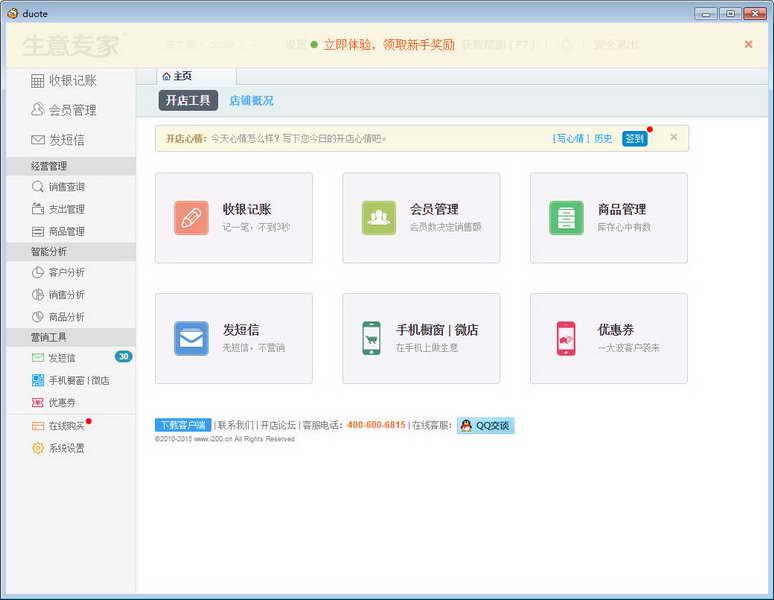774x600 pixels.
Task: Click the green 会员管理 people tile icon
Action: [379, 218]
